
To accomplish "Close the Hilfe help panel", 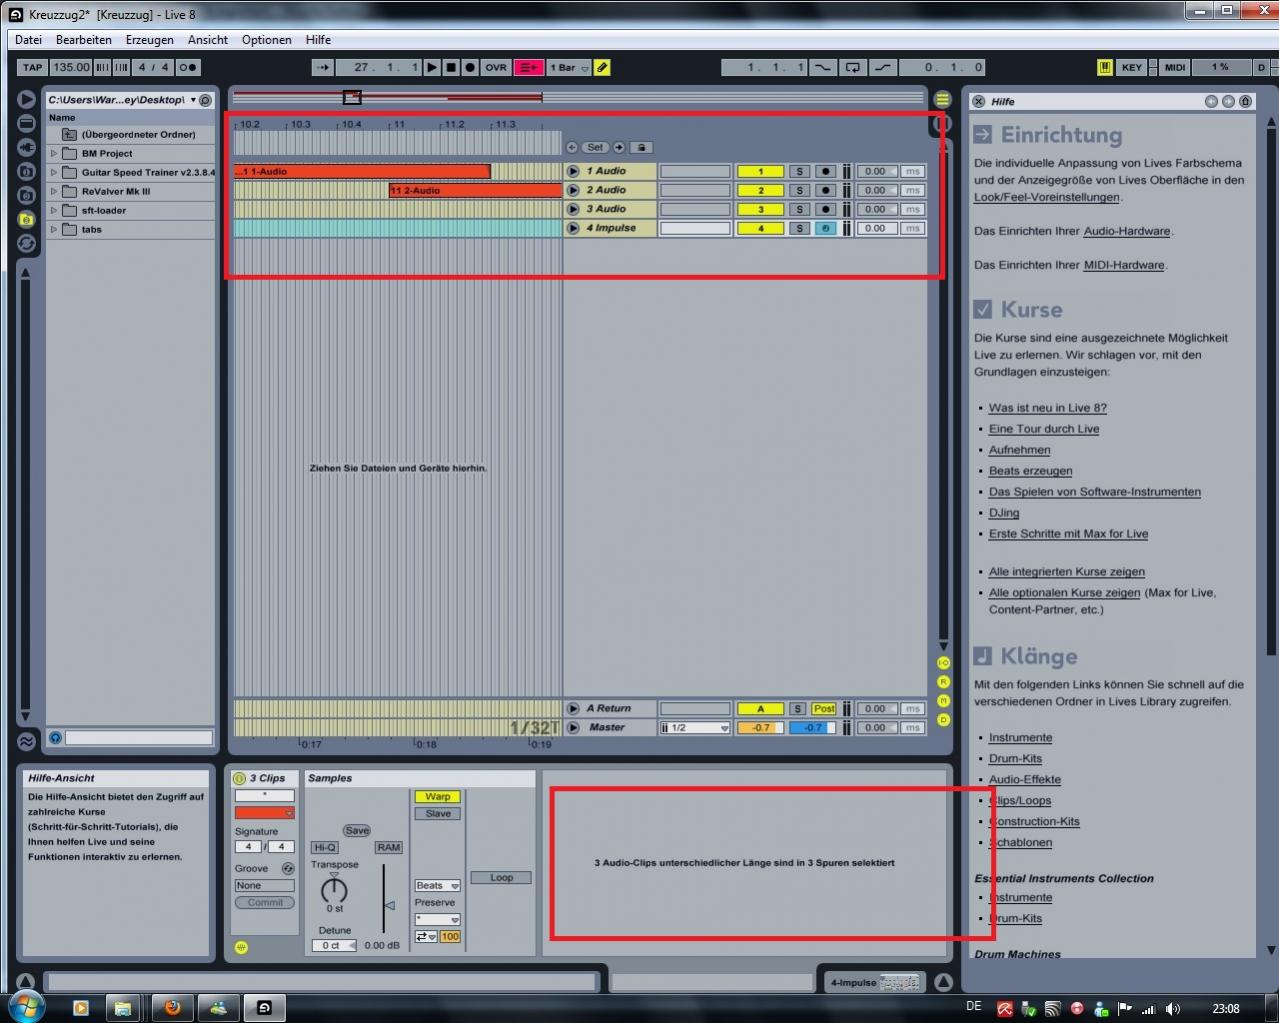I will [979, 101].
